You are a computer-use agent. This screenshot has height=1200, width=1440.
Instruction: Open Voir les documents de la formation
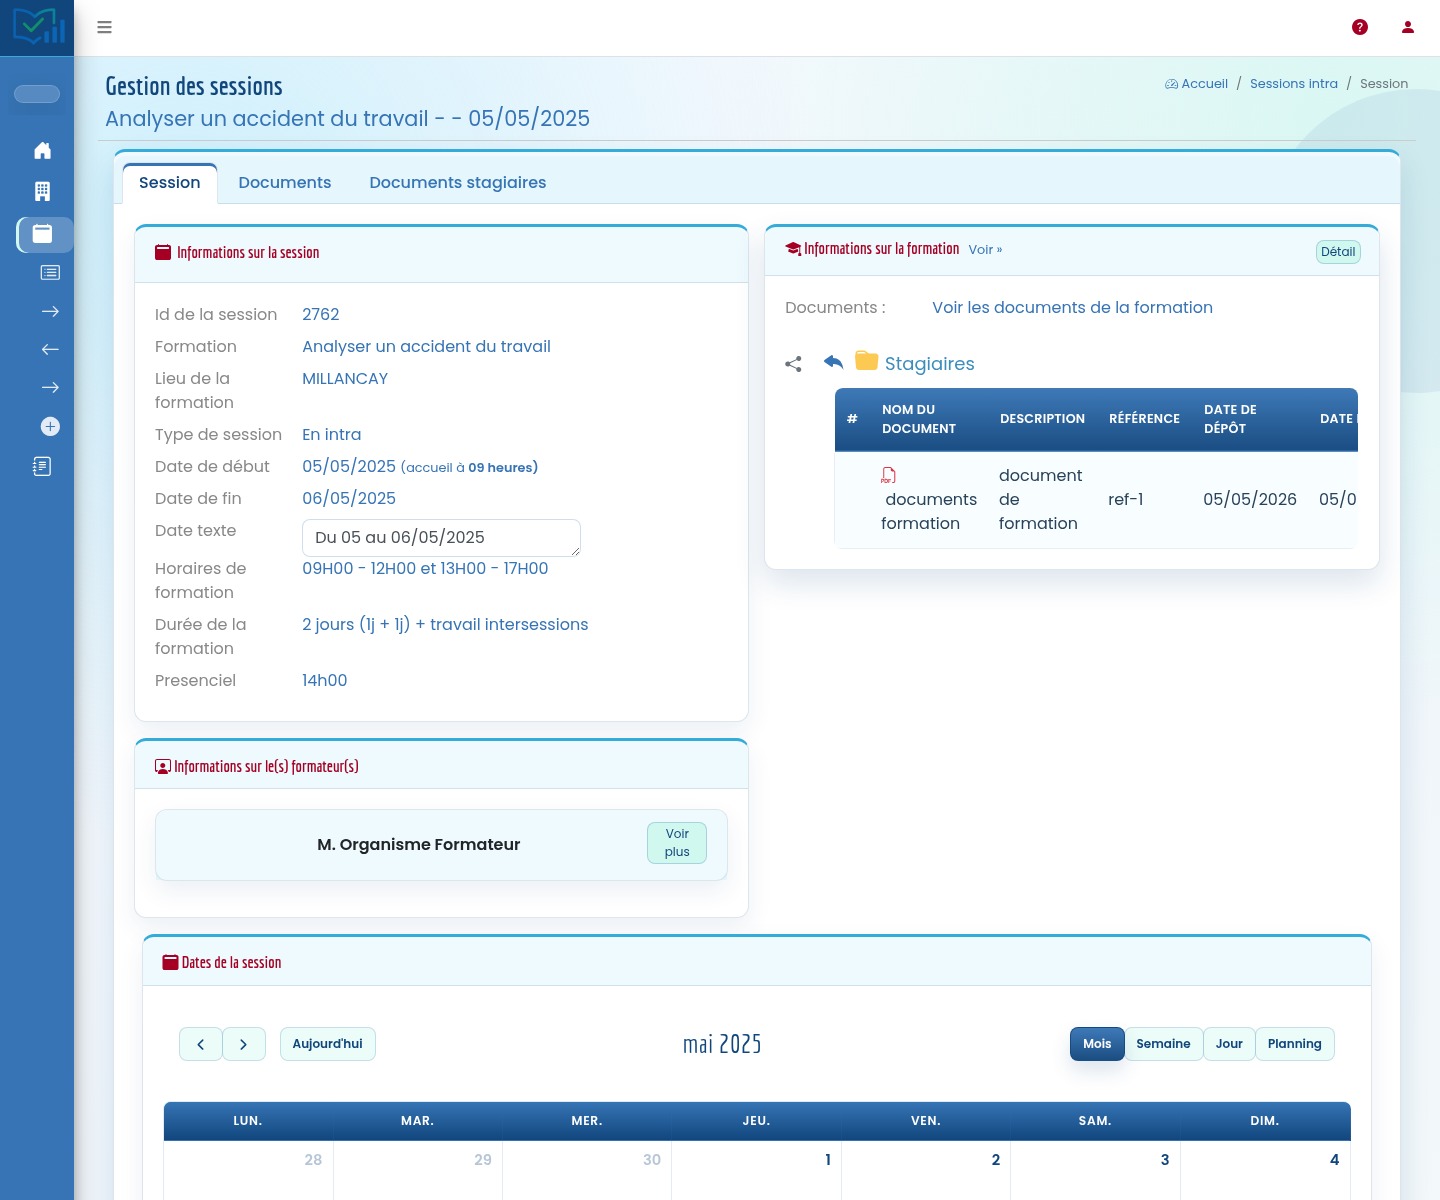point(1072,308)
